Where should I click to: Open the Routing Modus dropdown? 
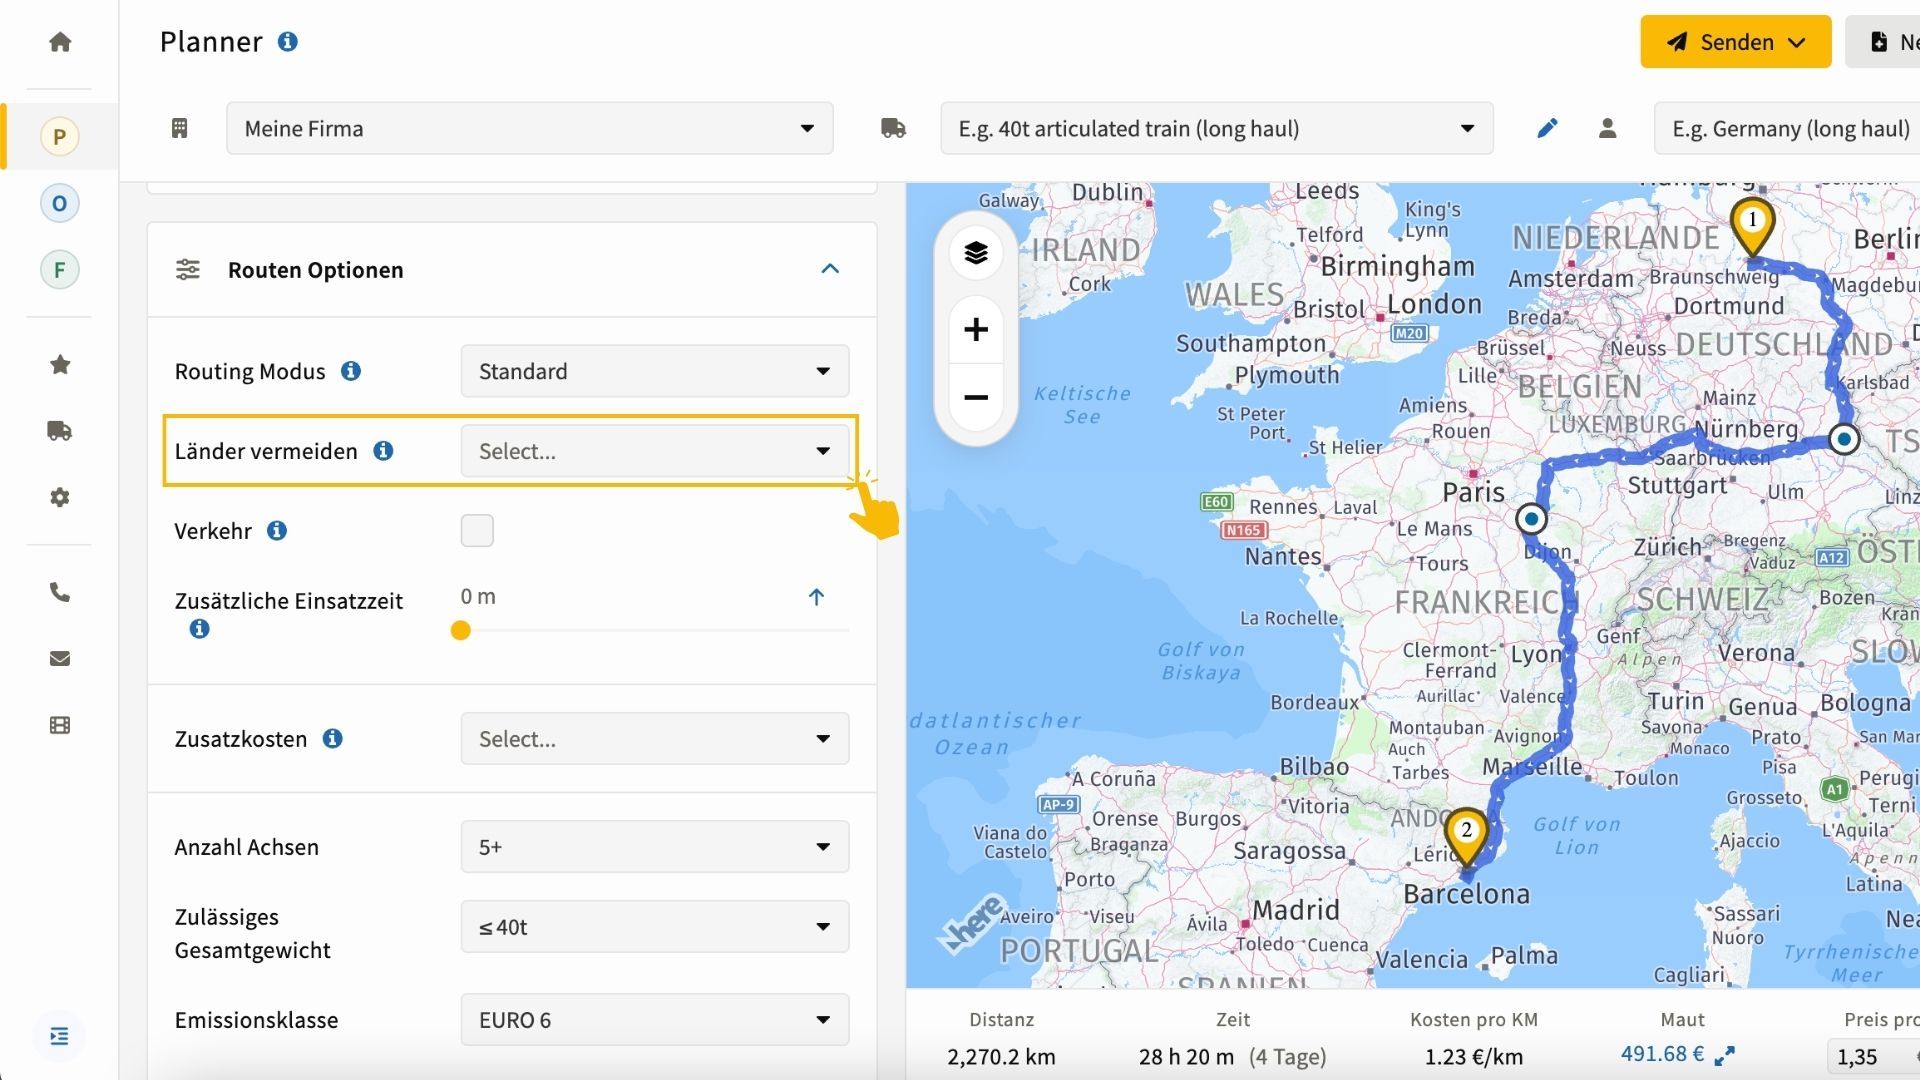tap(655, 371)
